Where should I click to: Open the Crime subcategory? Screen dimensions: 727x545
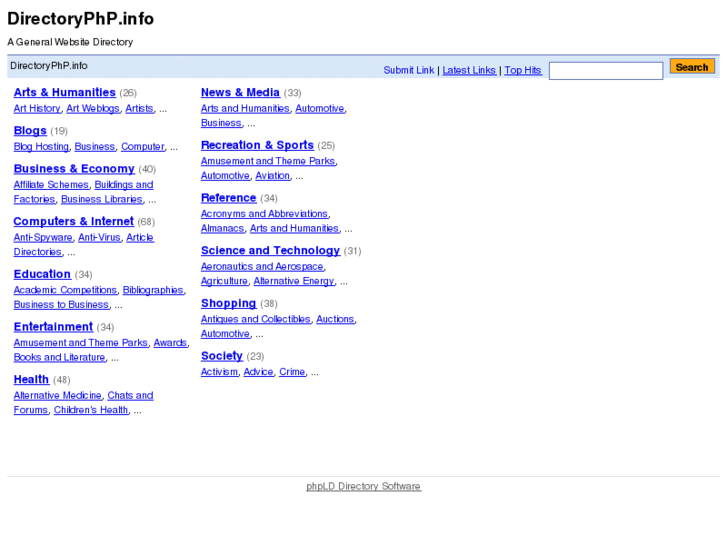(292, 372)
